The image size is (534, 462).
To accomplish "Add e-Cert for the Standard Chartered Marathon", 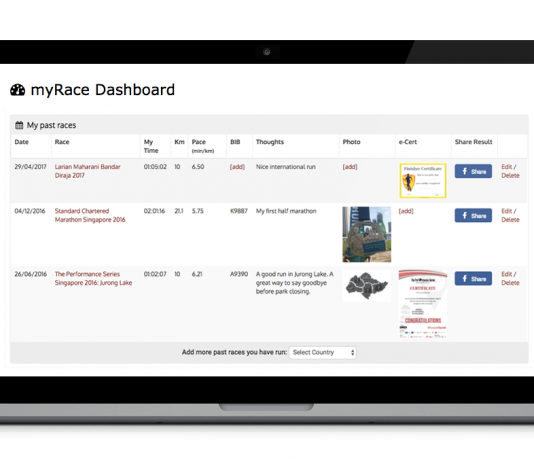I will coord(406,211).
